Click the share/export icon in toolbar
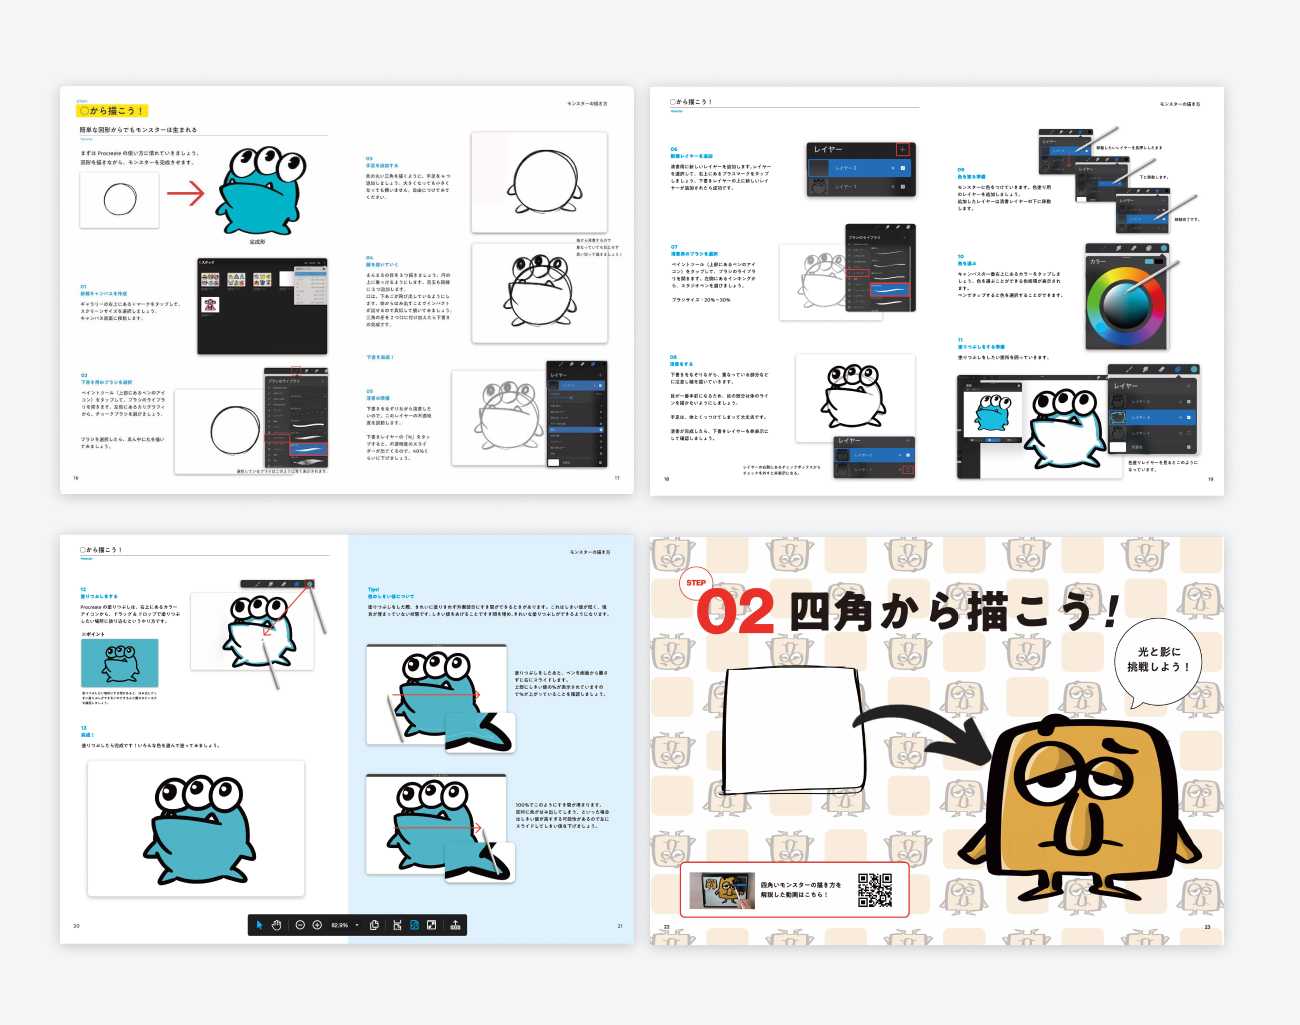1300x1025 pixels. coord(455,925)
